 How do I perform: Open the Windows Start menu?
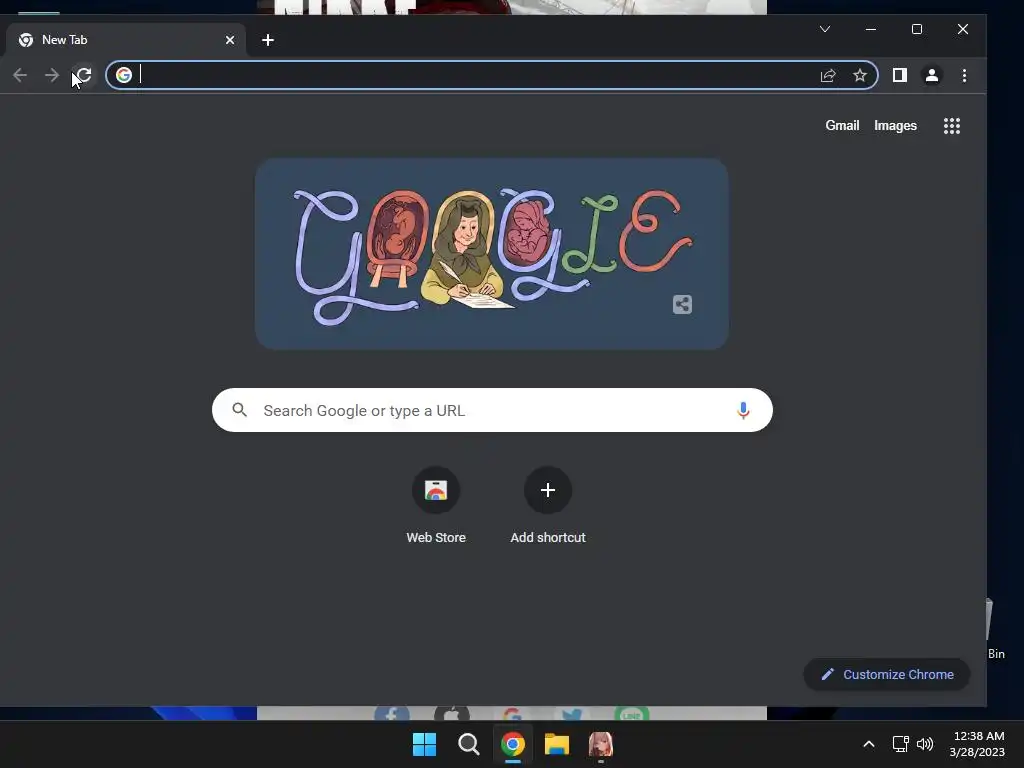(x=424, y=744)
